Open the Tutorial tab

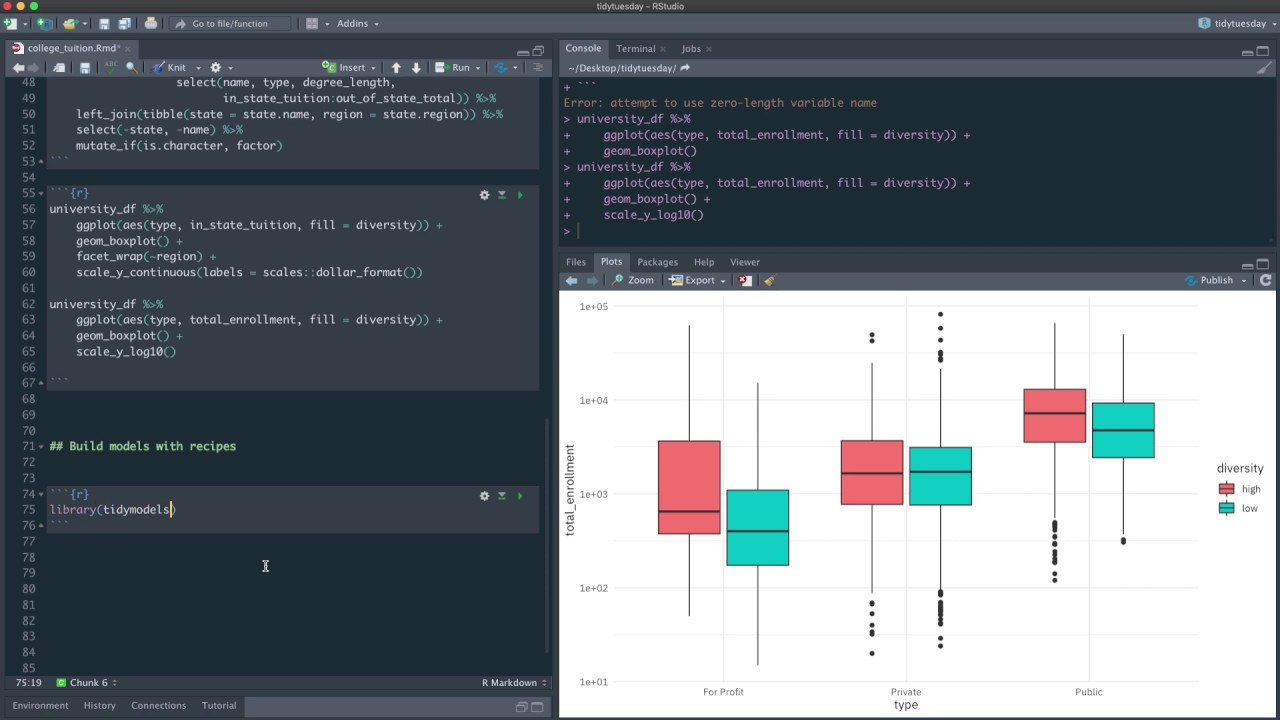click(x=219, y=706)
